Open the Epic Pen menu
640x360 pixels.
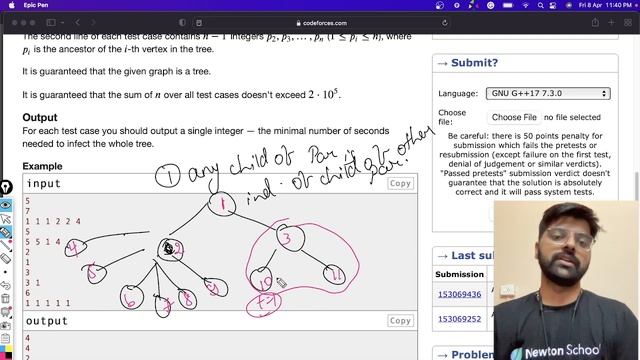(36, 5)
